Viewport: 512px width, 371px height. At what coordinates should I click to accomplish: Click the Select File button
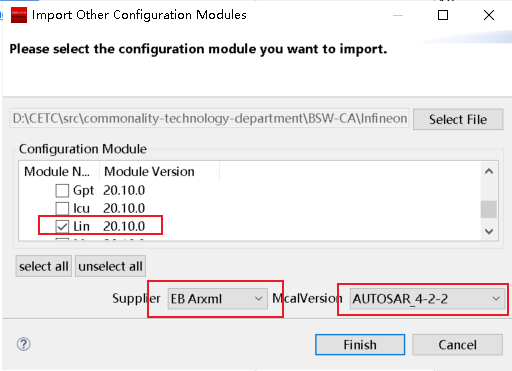click(458, 119)
